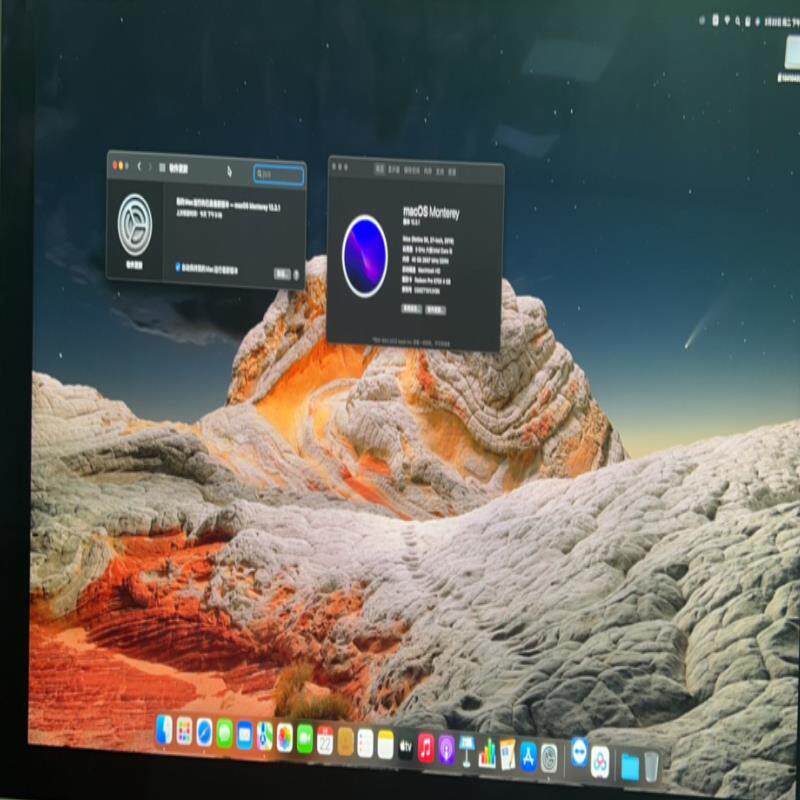Select Overview tab in About This Mac
Image resolution: width=800 pixels, height=800 pixels.
click(380, 169)
